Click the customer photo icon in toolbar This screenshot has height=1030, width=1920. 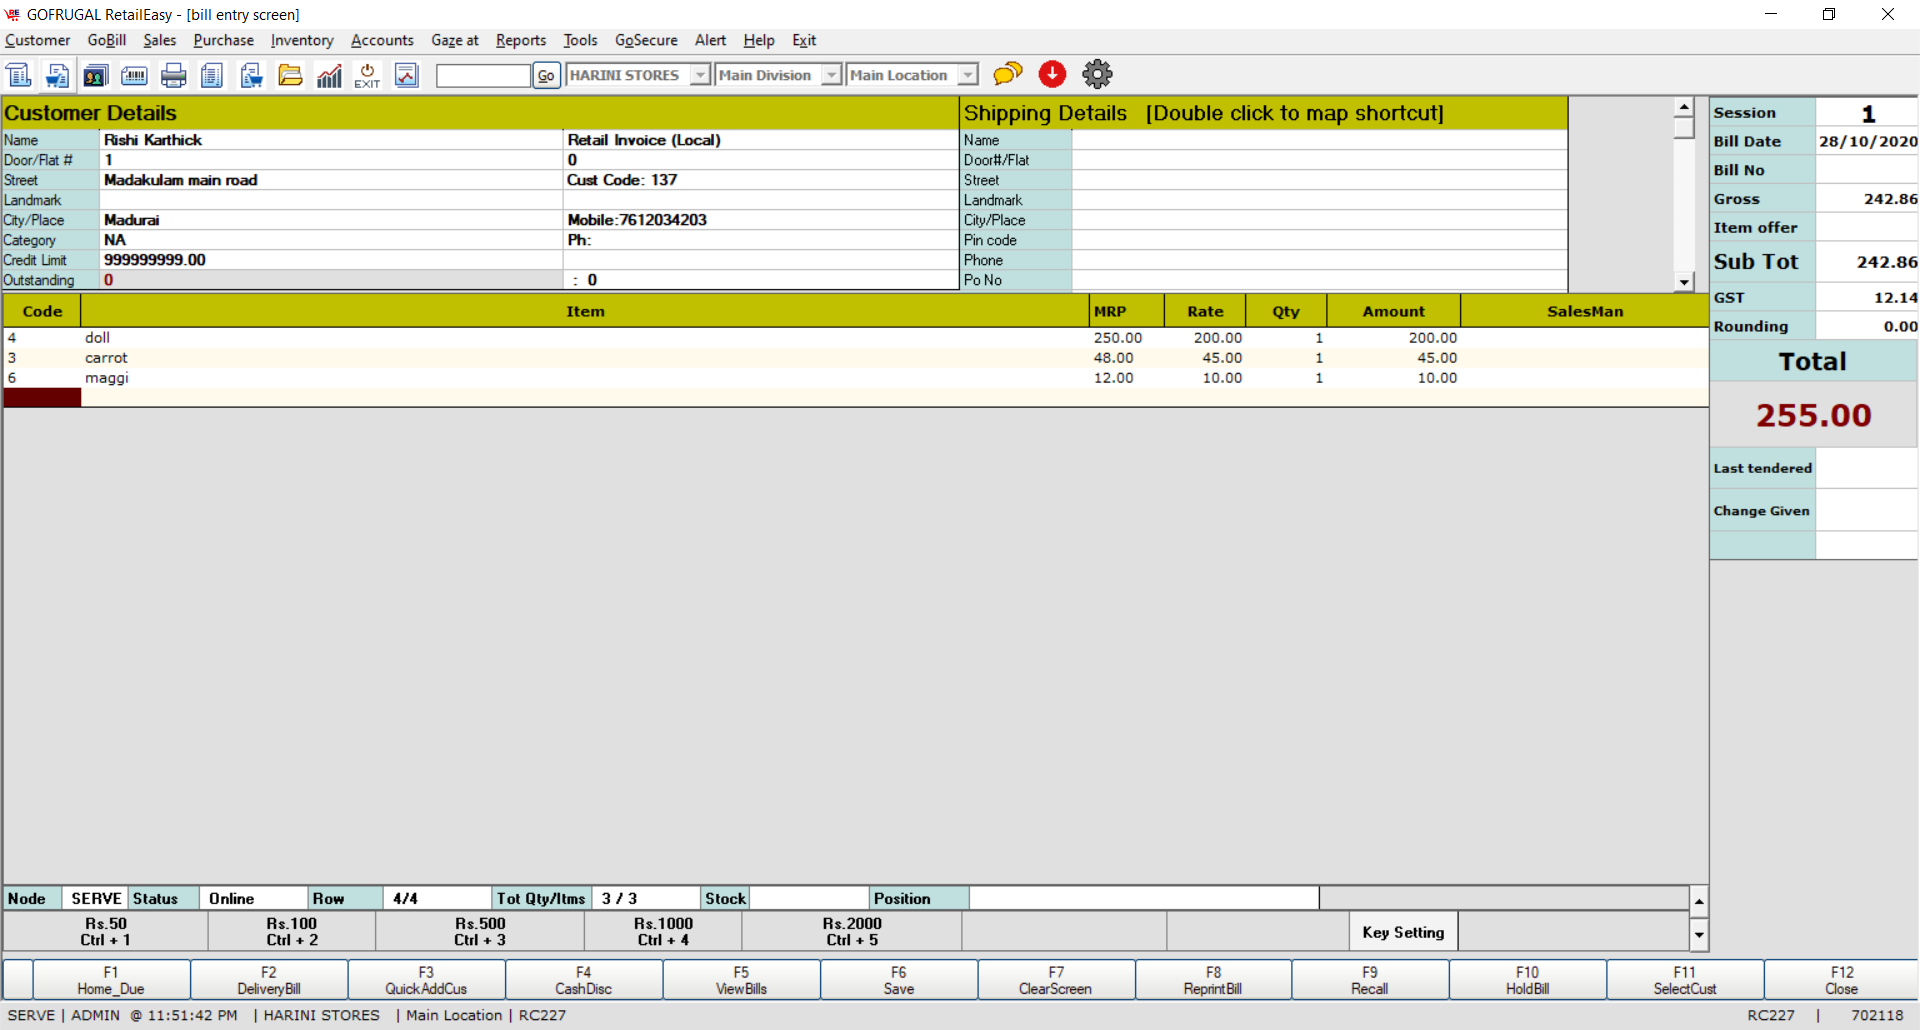point(96,75)
